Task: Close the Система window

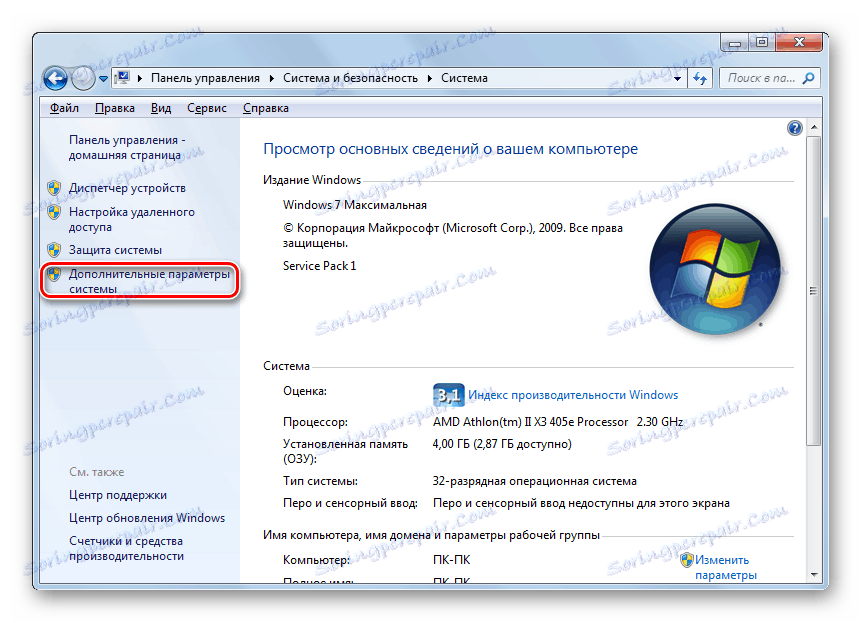Action: (798, 42)
